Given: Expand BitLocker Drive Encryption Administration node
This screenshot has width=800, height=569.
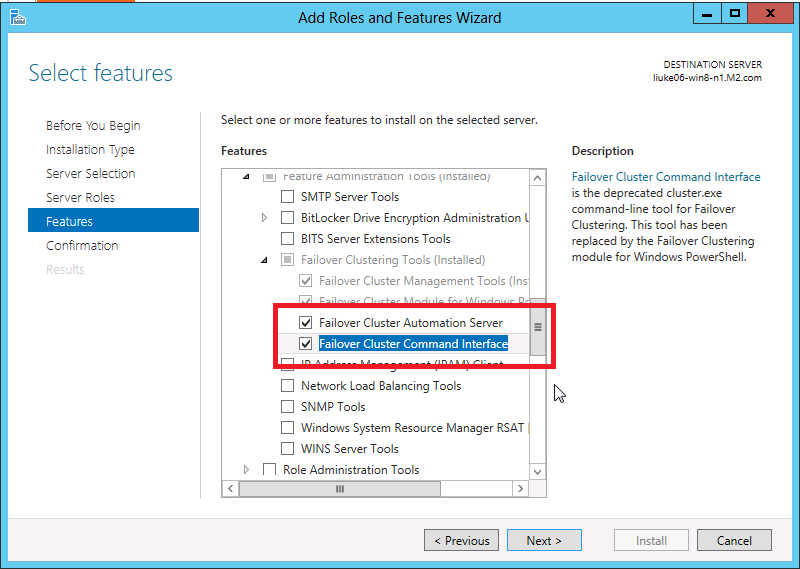Looking at the screenshot, I should [x=265, y=218].
